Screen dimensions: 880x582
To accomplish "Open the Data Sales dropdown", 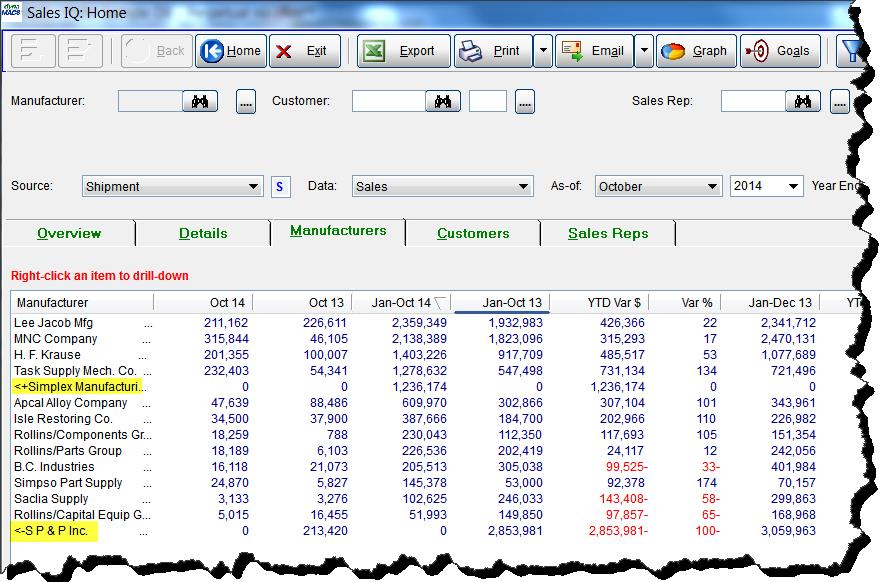I will point(442,186).
